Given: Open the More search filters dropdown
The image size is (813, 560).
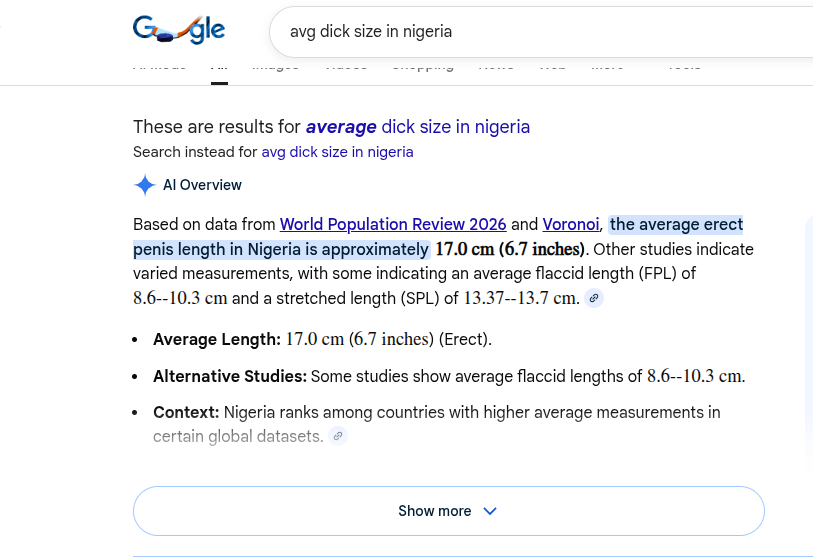Looking at the screenshot, I should point(607,67).
